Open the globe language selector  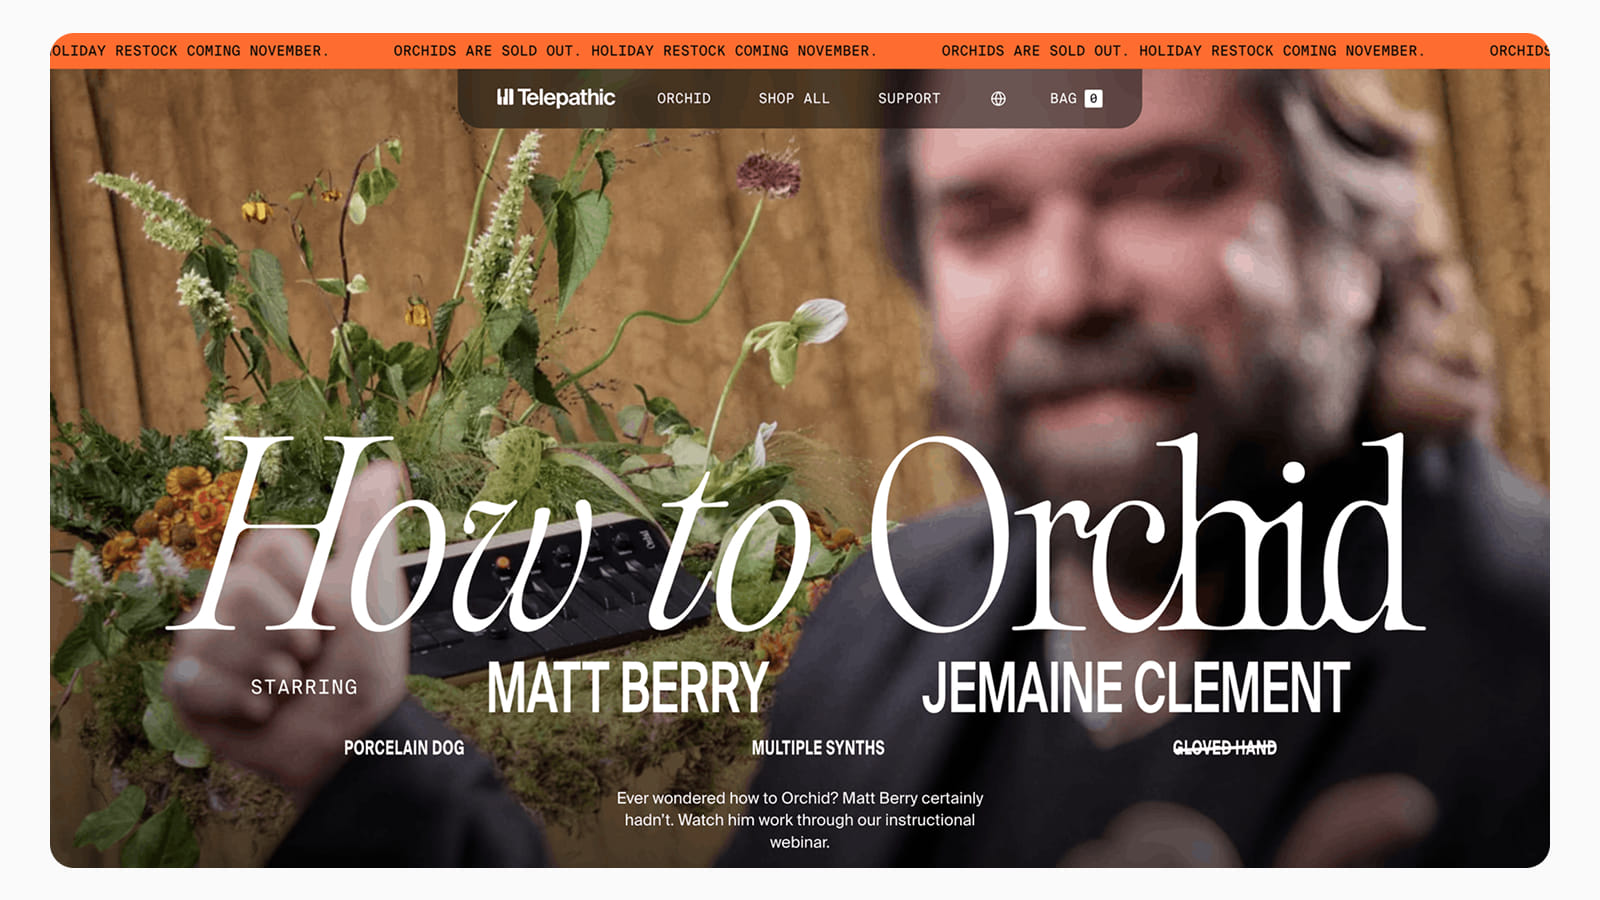pos(998,98)
